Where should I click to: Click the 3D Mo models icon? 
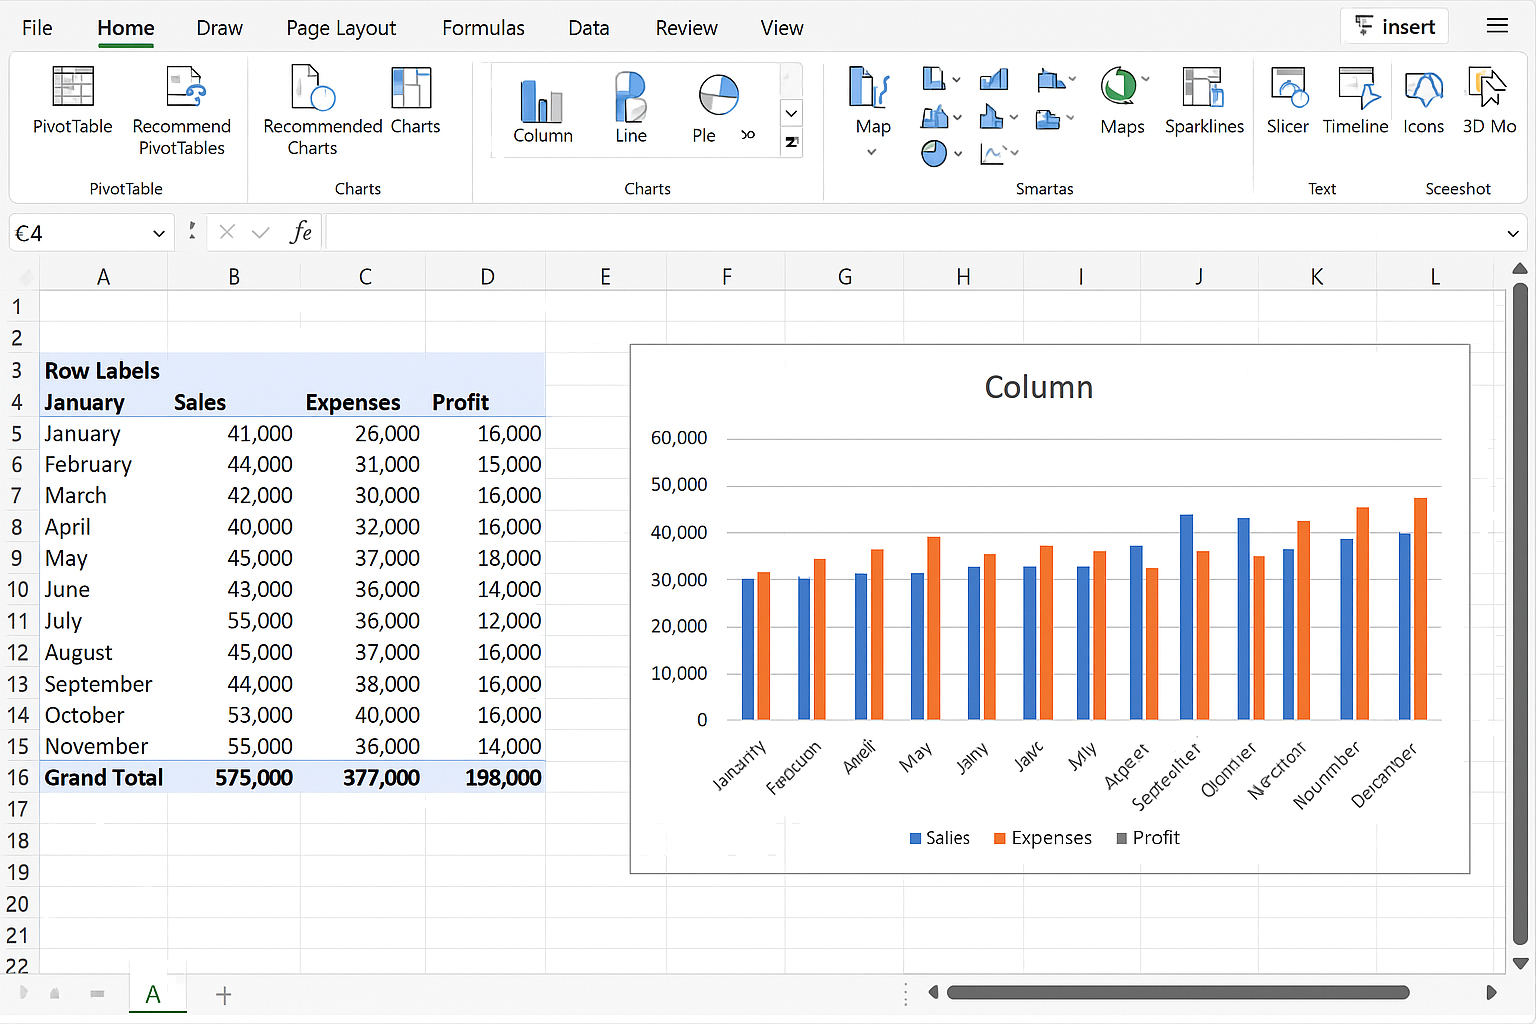click(x=1487, y=87)
